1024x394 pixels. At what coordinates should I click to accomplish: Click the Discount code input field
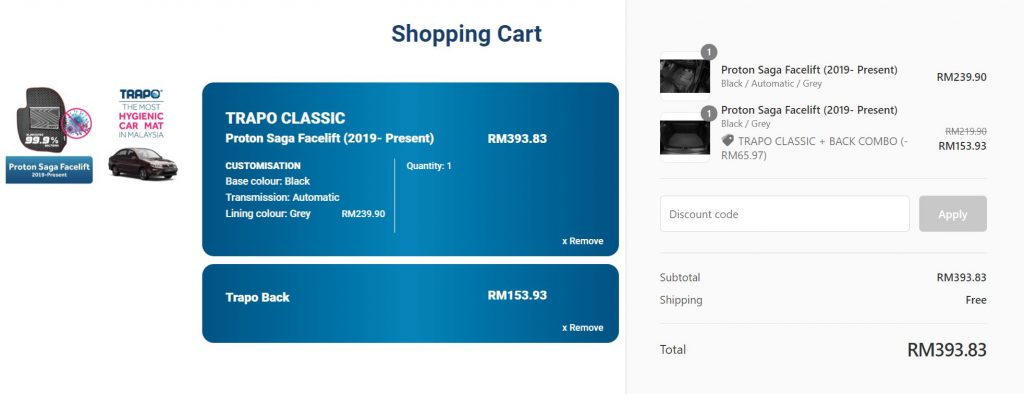click(784, 214)
